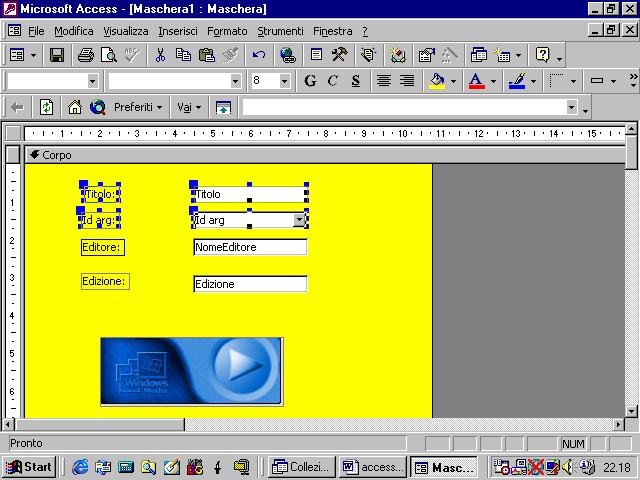Select the NomeEditore text box
This screenshot has height=480, width=640.
pos(250,247)
